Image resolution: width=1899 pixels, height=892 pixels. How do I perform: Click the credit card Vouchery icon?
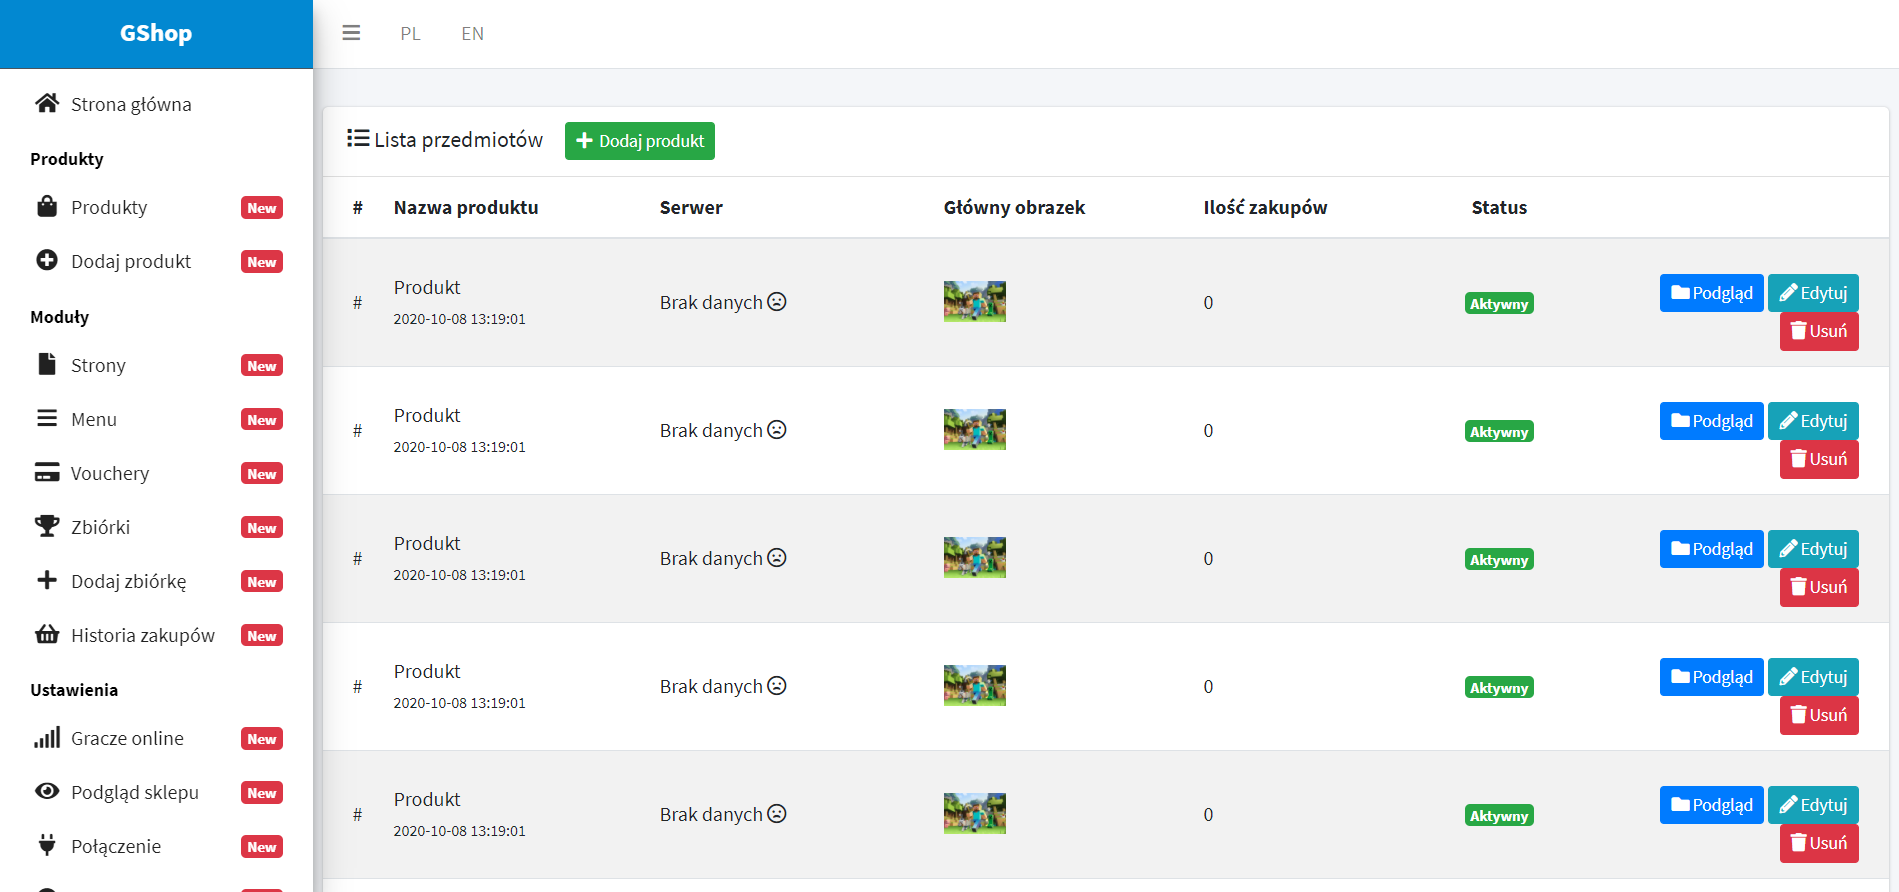tap(47, 472)
